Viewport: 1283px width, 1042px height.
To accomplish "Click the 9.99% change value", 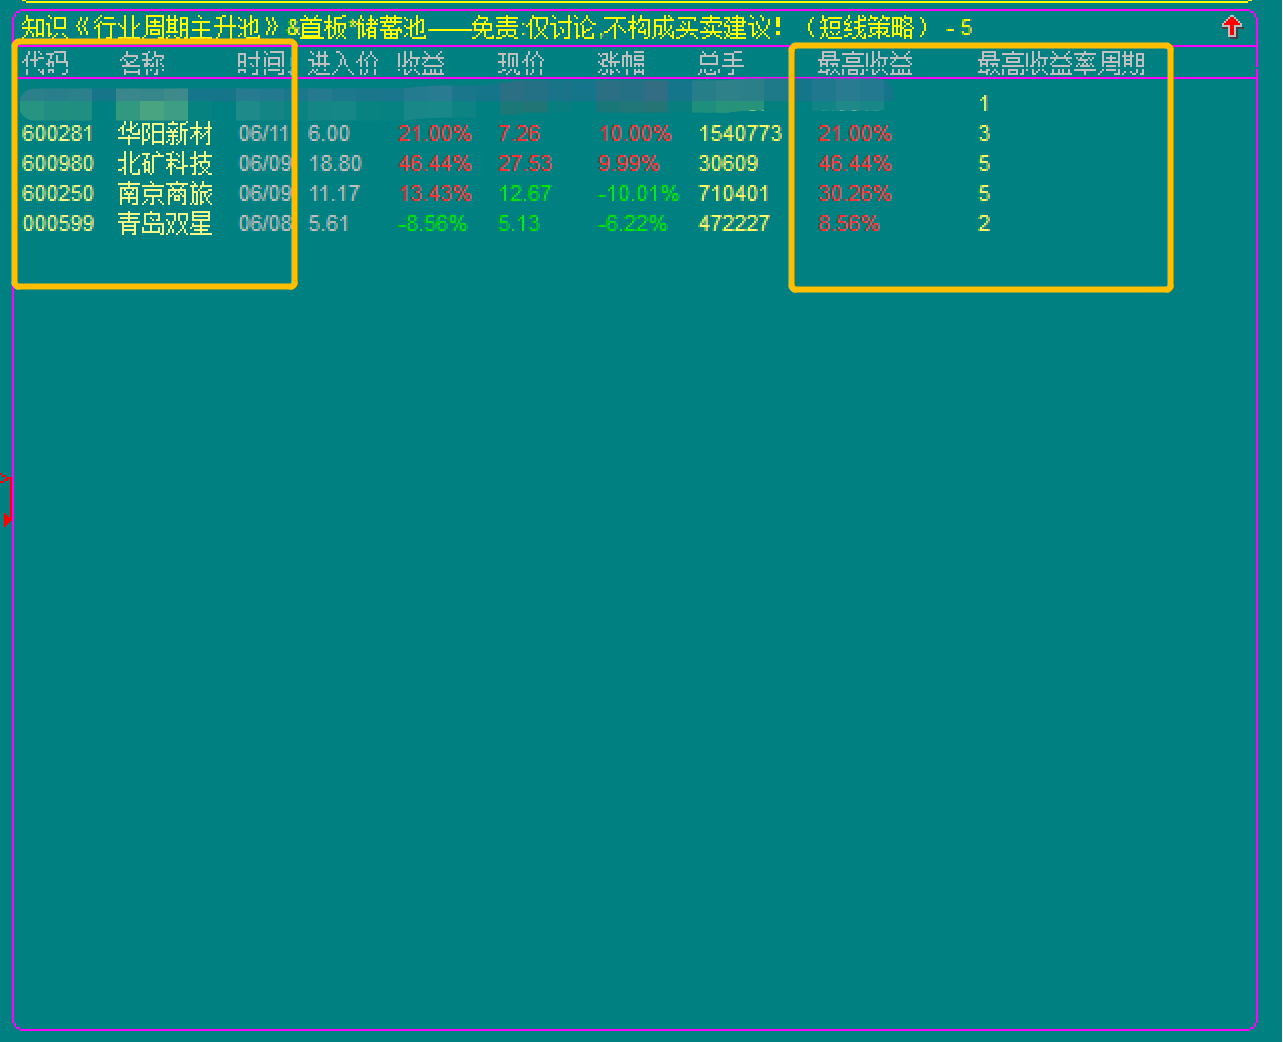I will click(x=629, y=164).
